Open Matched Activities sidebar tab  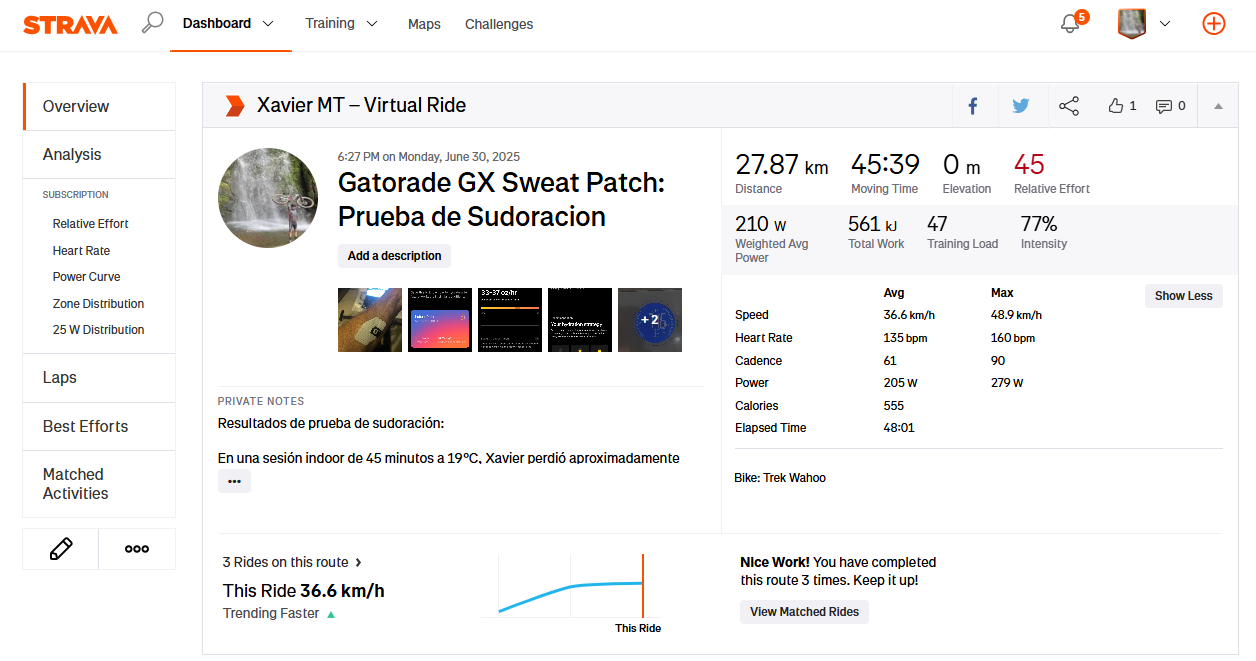coord(99,484)
